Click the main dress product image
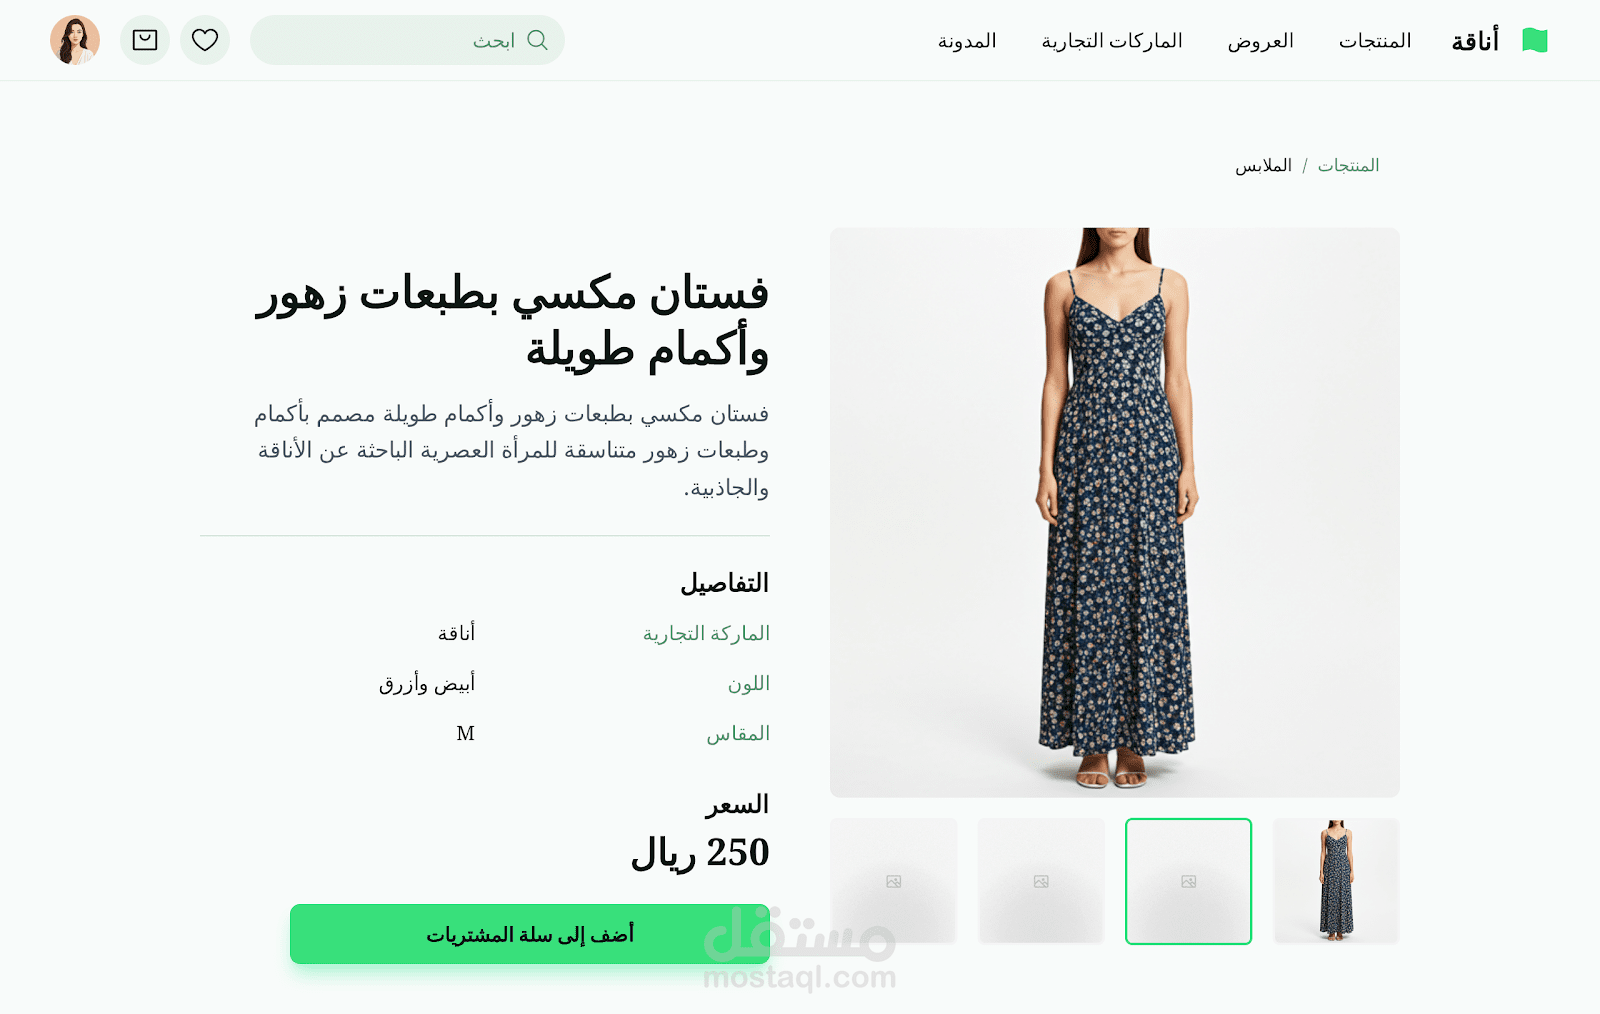The height and width of the screenshot is (1014, 1600). coord(1115,512)
